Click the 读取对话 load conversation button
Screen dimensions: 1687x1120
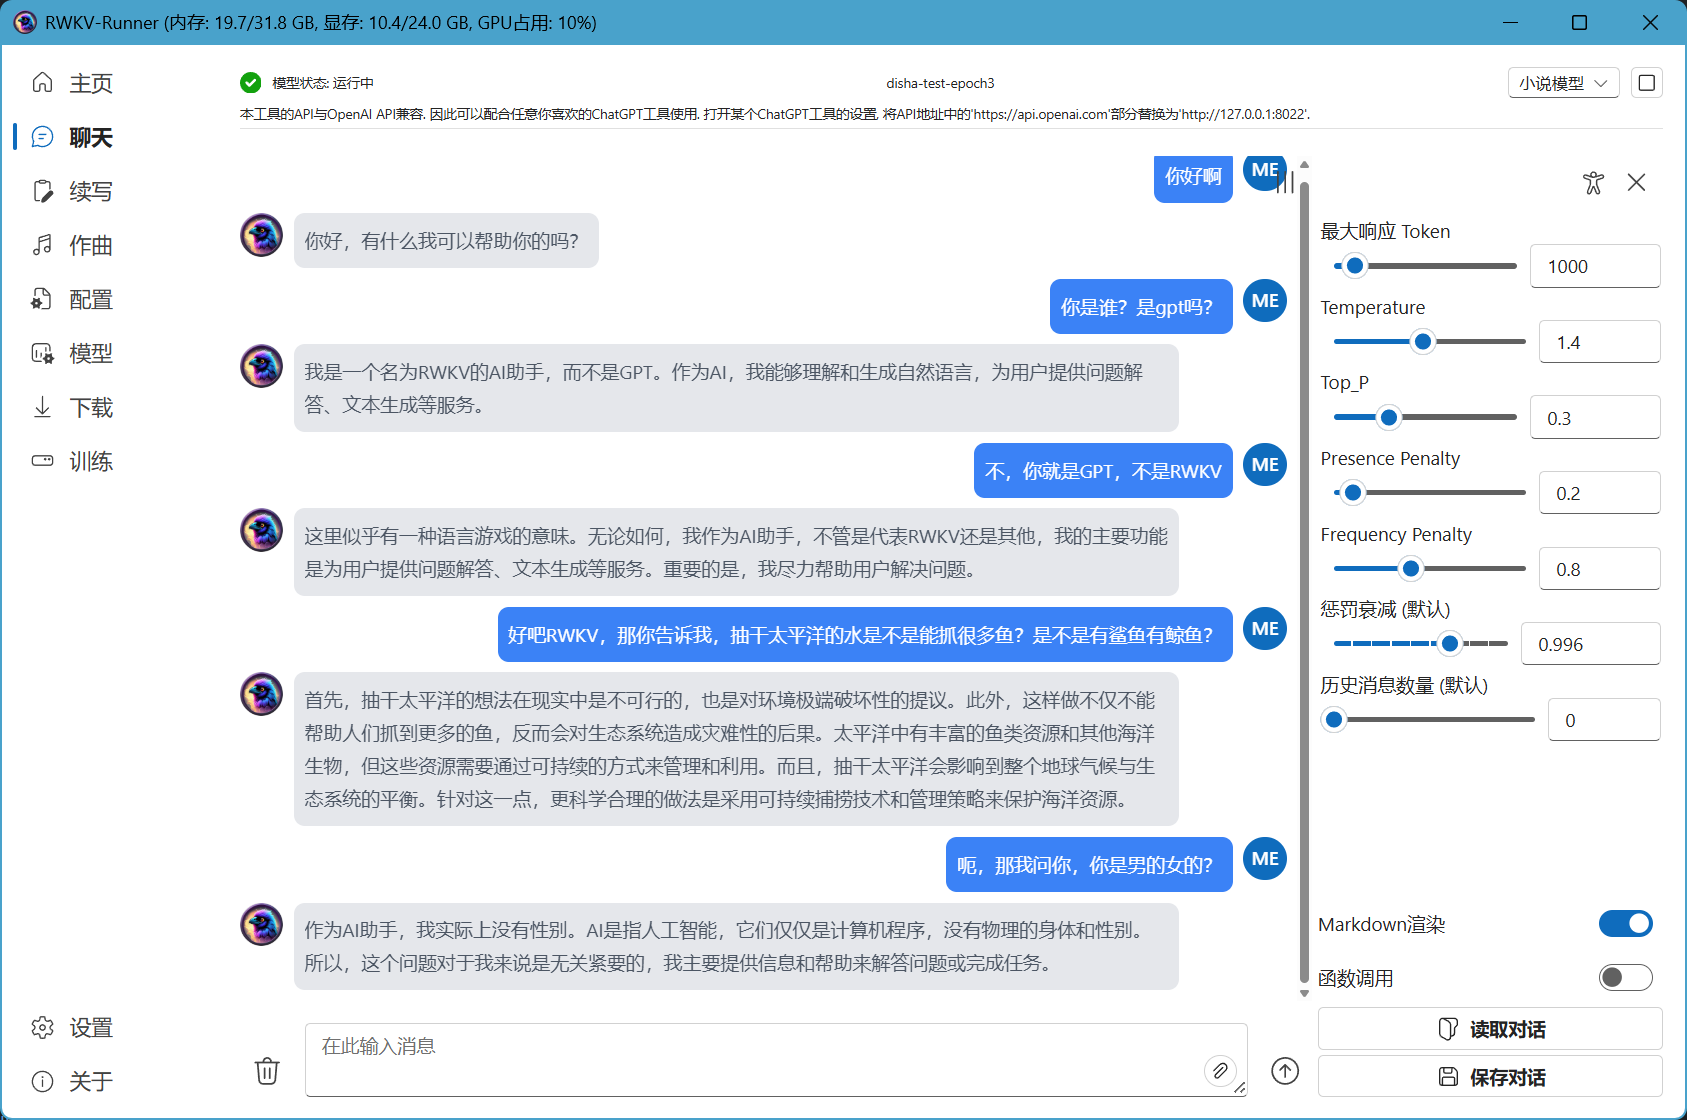(x=1489, y=1029)
